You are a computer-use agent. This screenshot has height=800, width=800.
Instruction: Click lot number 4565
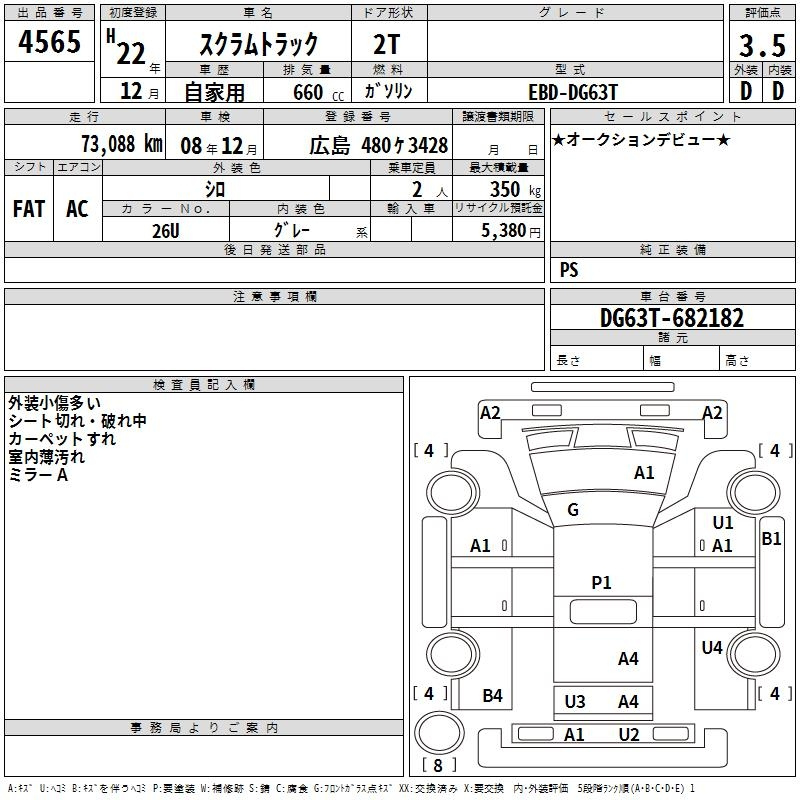(x=50, y=44)
